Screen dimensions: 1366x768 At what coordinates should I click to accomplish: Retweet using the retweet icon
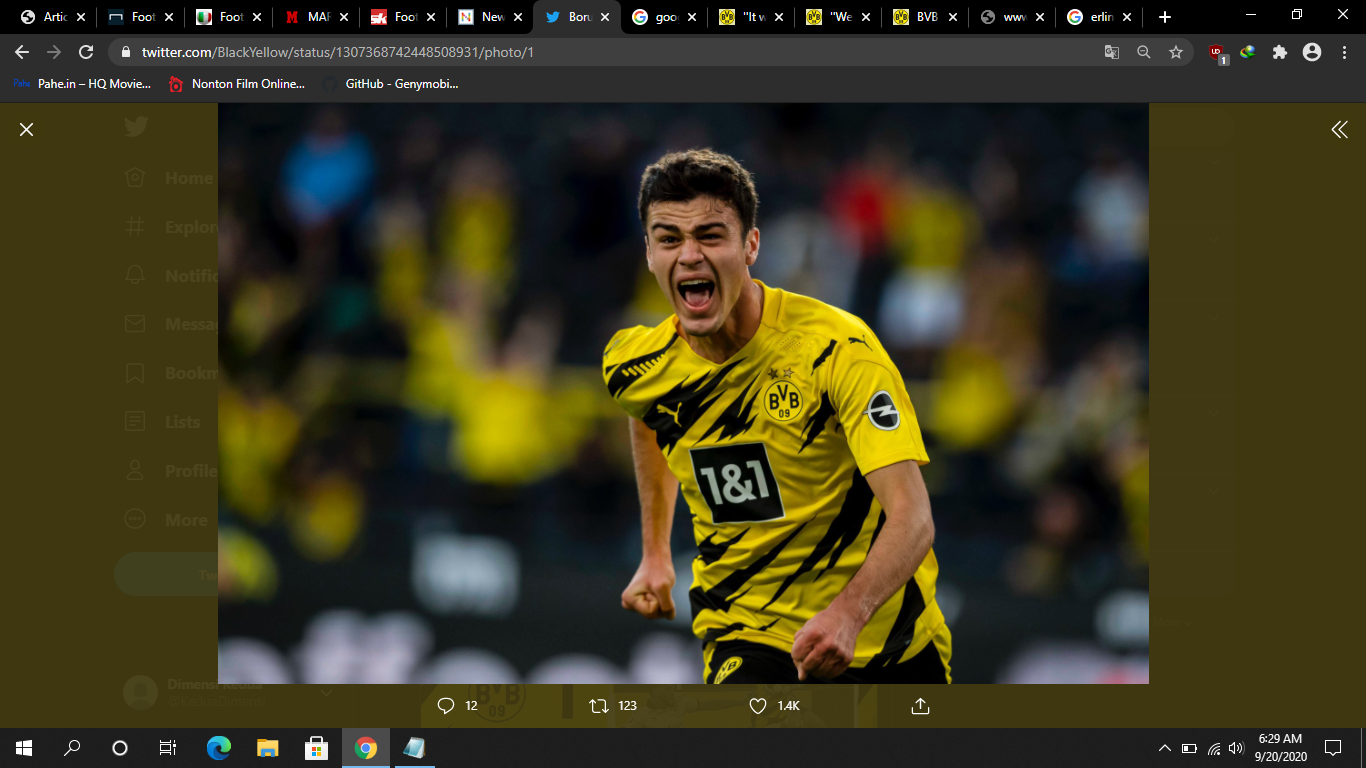tap(599, 706)
